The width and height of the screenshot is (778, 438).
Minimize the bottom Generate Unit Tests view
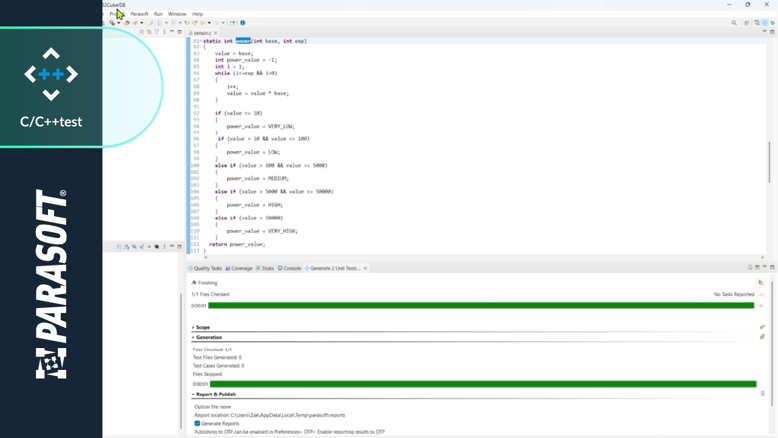765,267
